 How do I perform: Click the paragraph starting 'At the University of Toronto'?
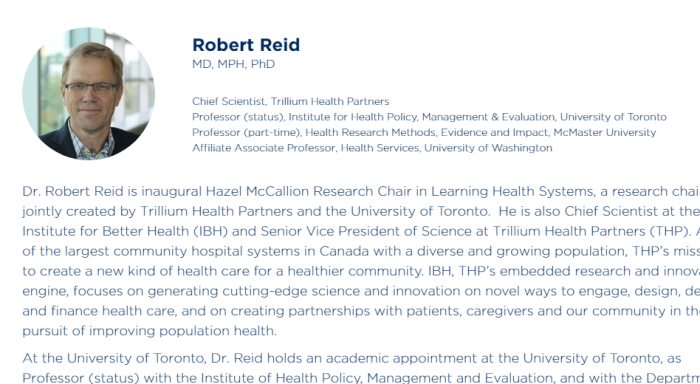click(361, 368)
